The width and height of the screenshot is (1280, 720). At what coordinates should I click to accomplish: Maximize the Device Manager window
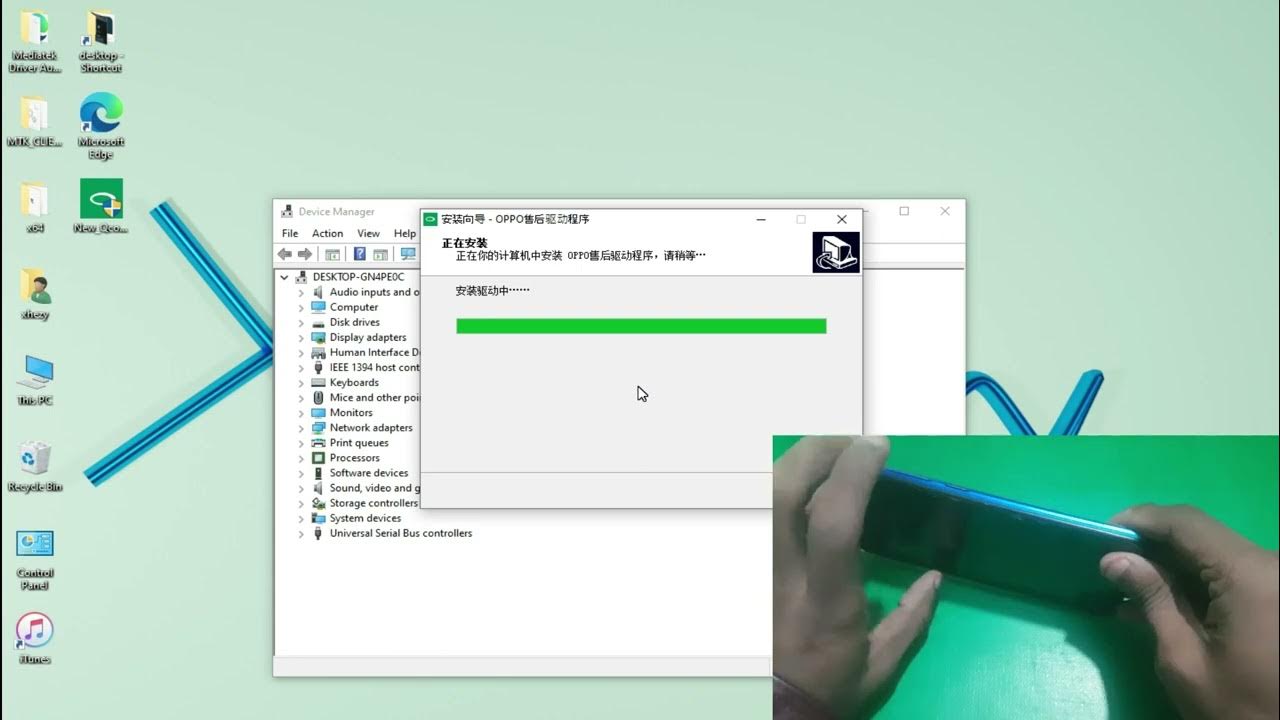904,211
